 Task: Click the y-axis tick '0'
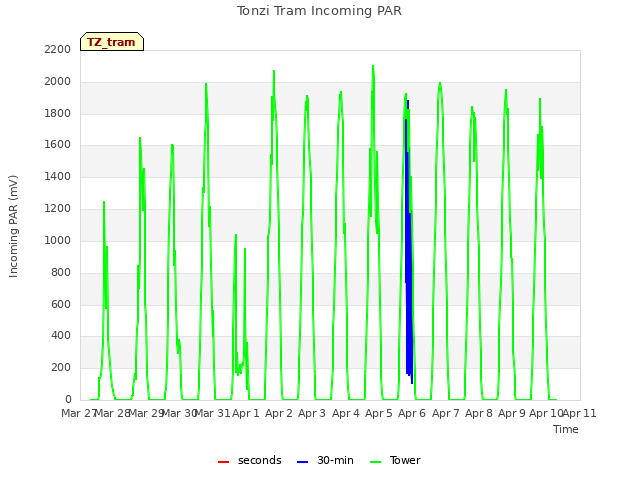coord(68,399)
